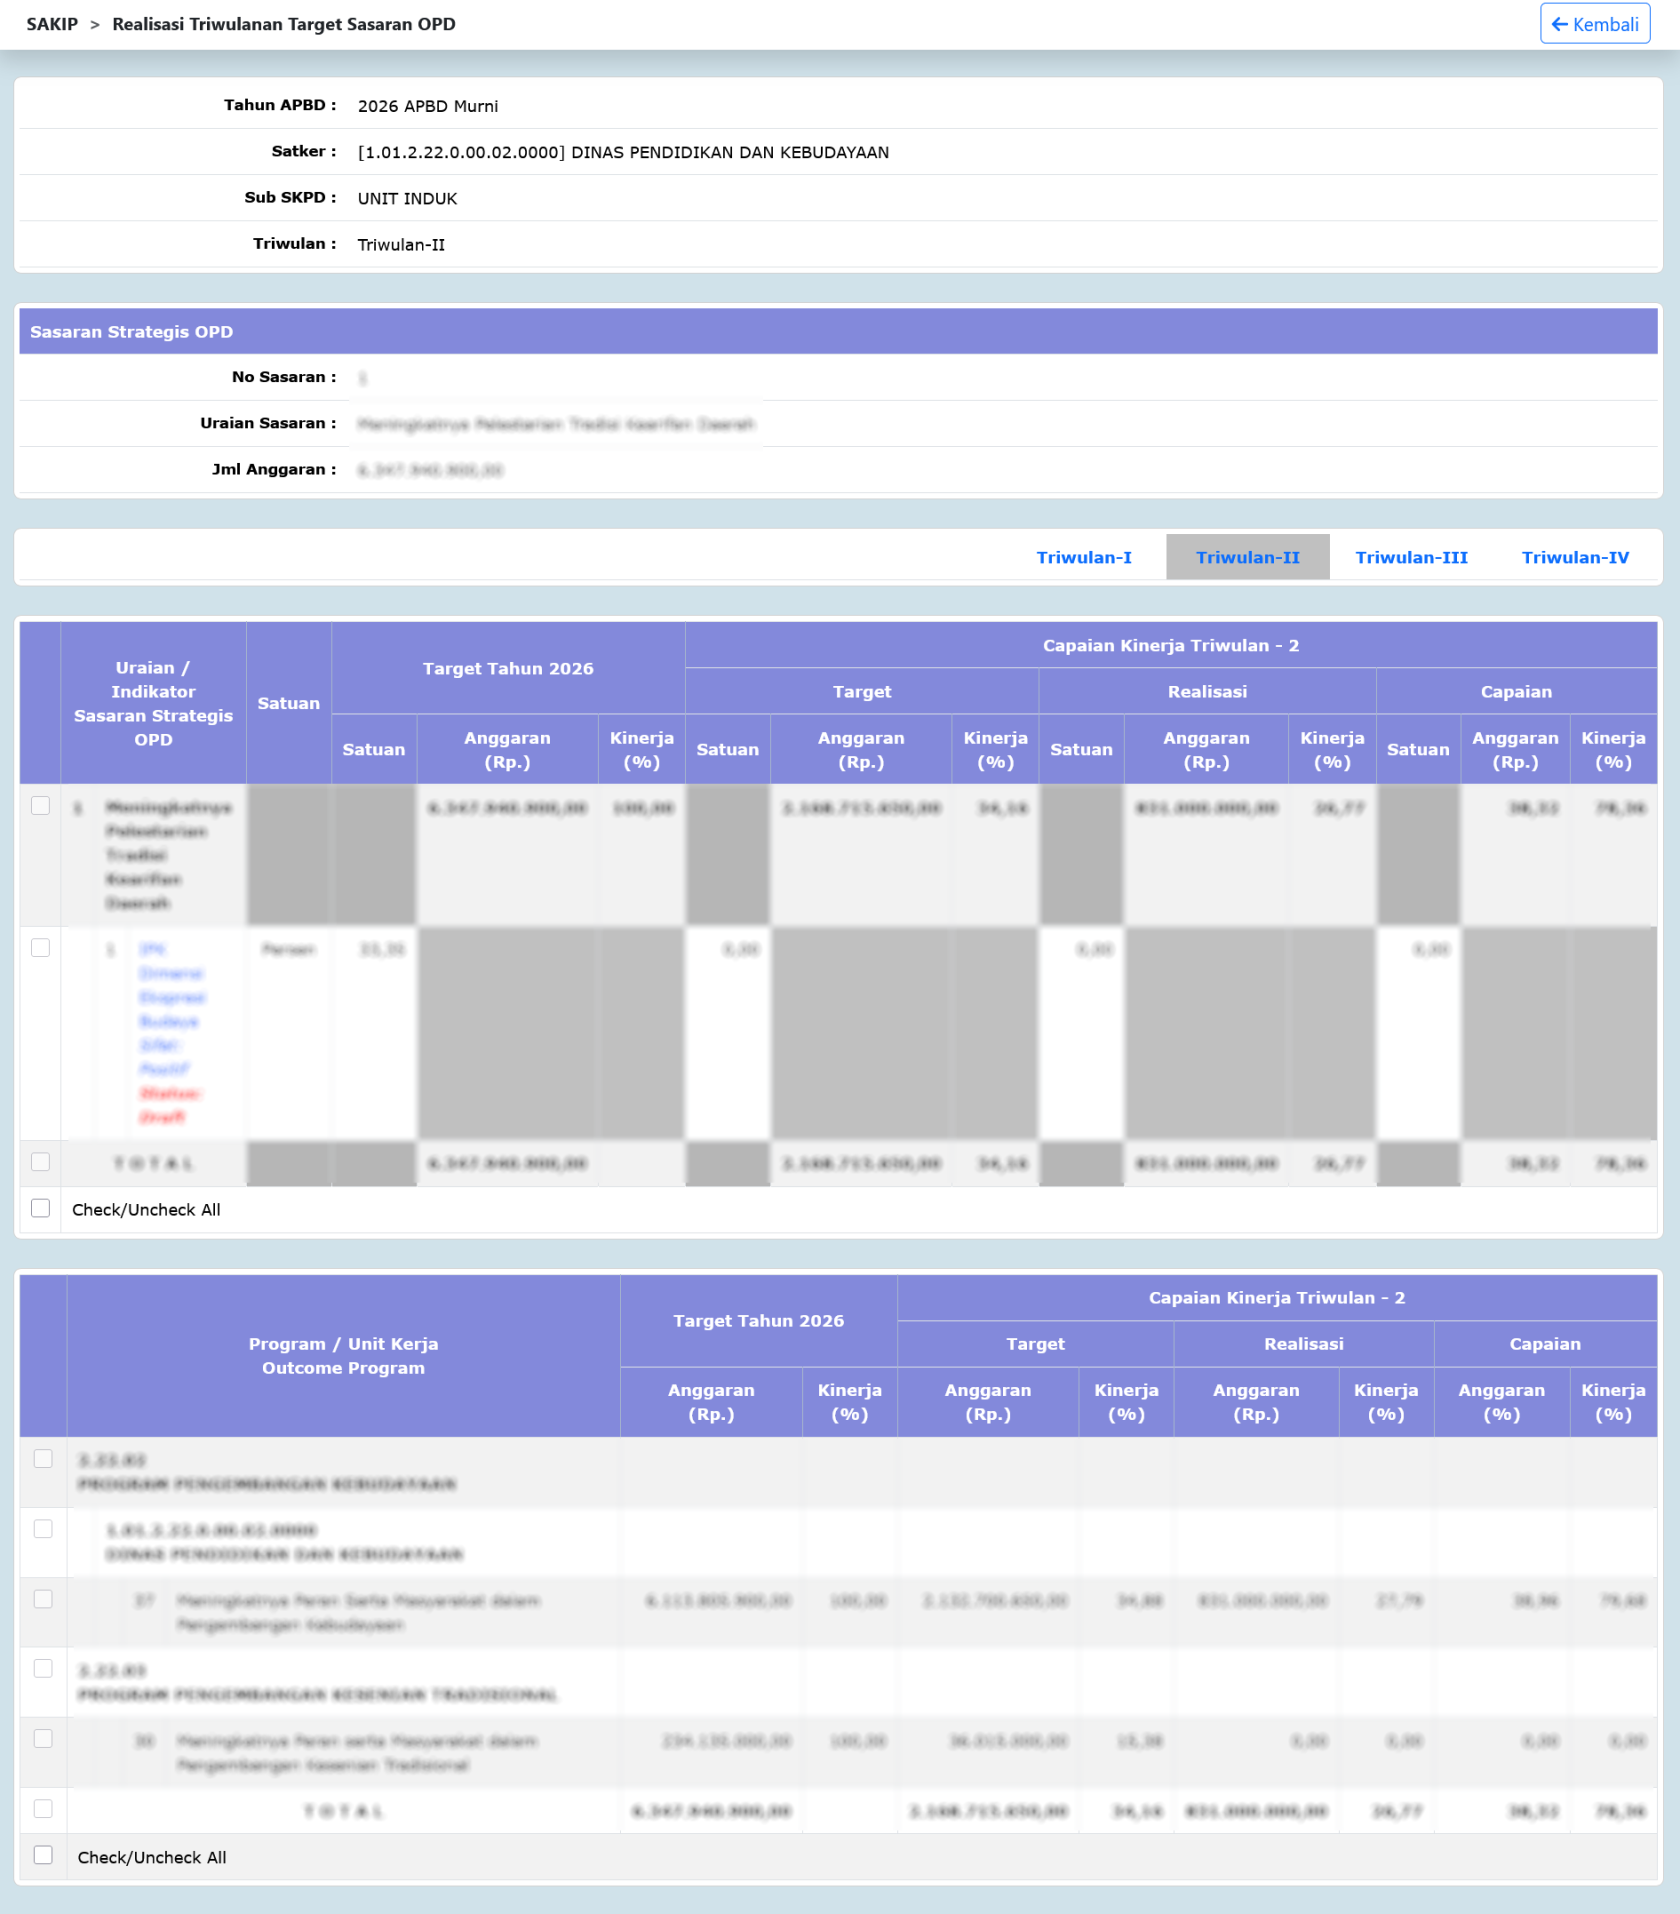Tick the checkbox of the first sasaran row
Screen dimensions: 1680x1914
(41, 805)
